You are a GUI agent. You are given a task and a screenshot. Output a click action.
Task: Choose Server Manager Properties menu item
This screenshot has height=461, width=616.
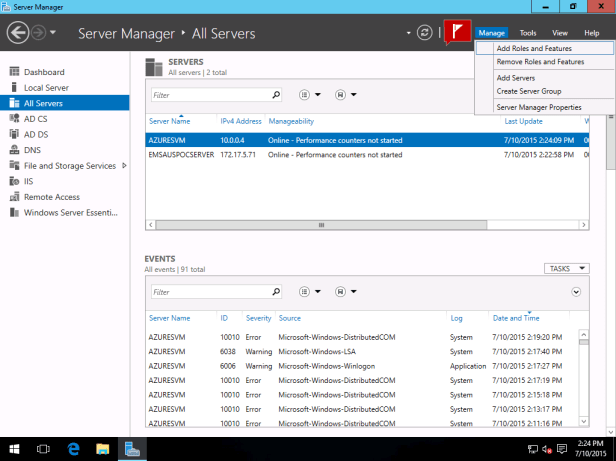pos(539,106)
